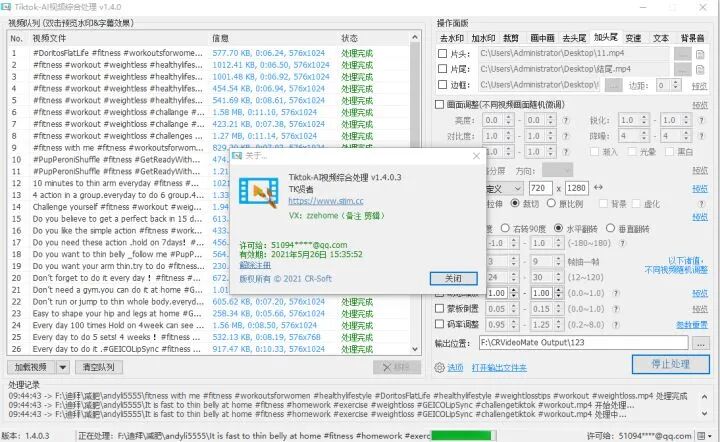Tick the 黑白 black-white checkbox
Viewport: 720px width, 442px height.
[669, 151]
